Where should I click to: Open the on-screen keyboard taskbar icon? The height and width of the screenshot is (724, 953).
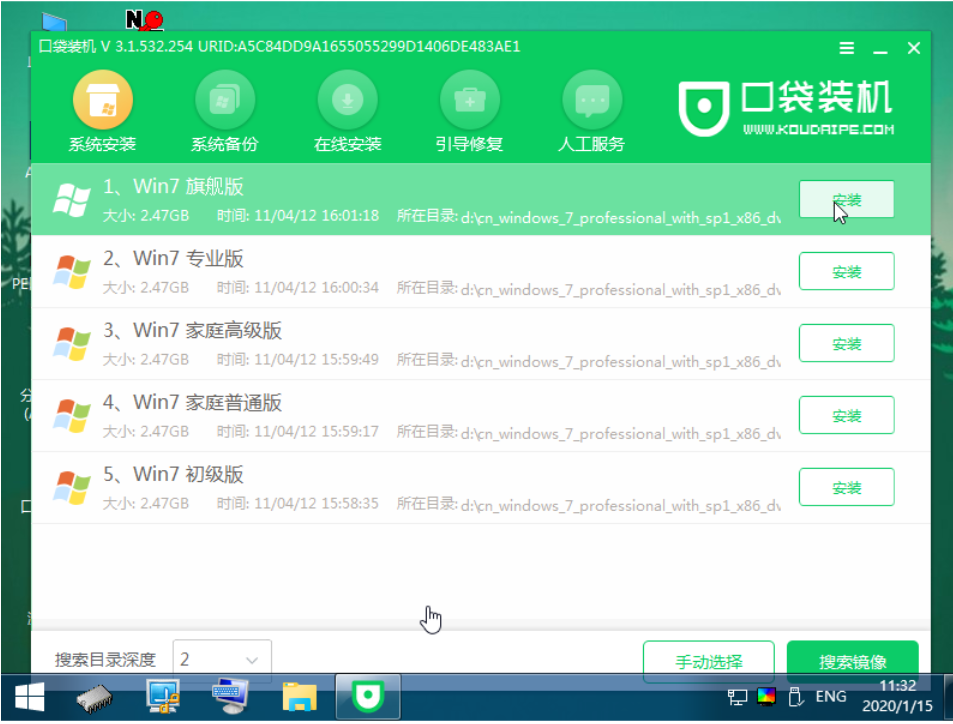click(x=230, y=697)
